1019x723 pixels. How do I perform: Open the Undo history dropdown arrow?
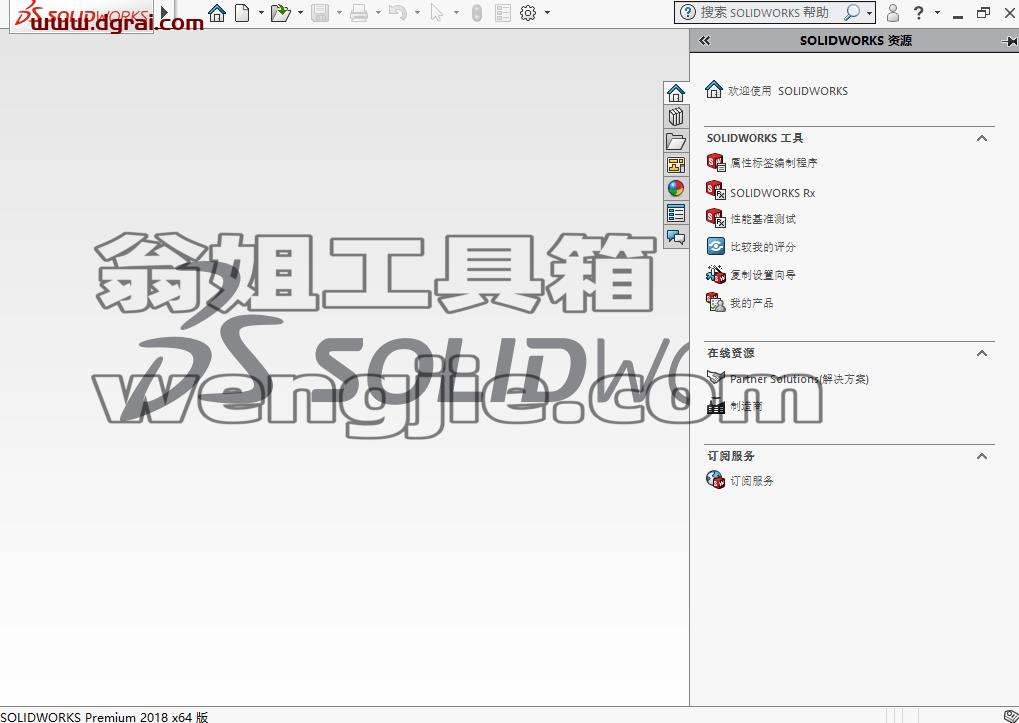click(417, 12)
